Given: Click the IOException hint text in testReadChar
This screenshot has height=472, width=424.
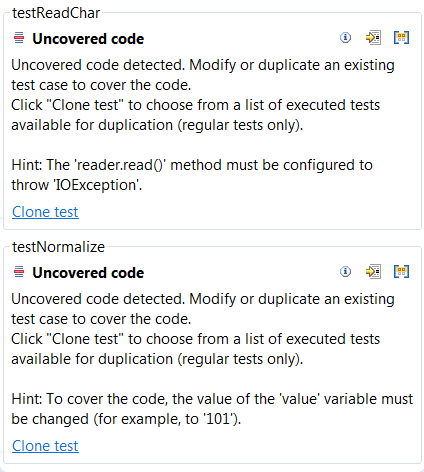Looking at the screenshot, I should 192,175.
